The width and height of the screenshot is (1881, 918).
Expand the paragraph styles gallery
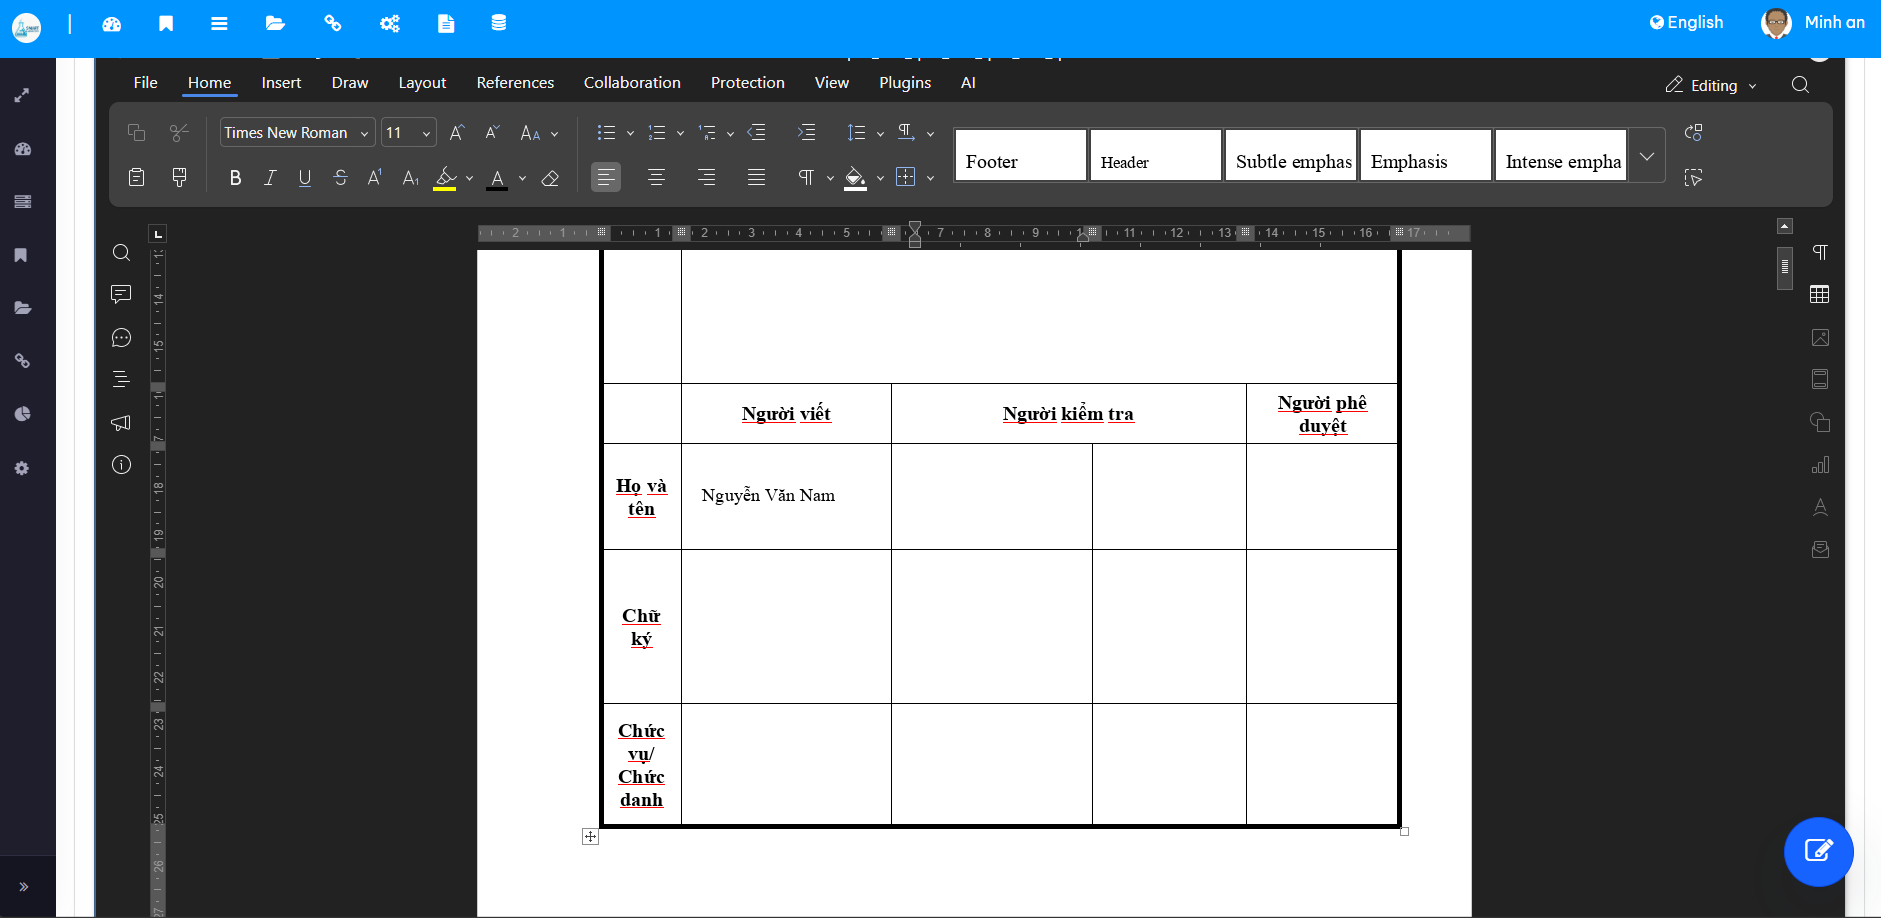click(x=1646, y=156)
